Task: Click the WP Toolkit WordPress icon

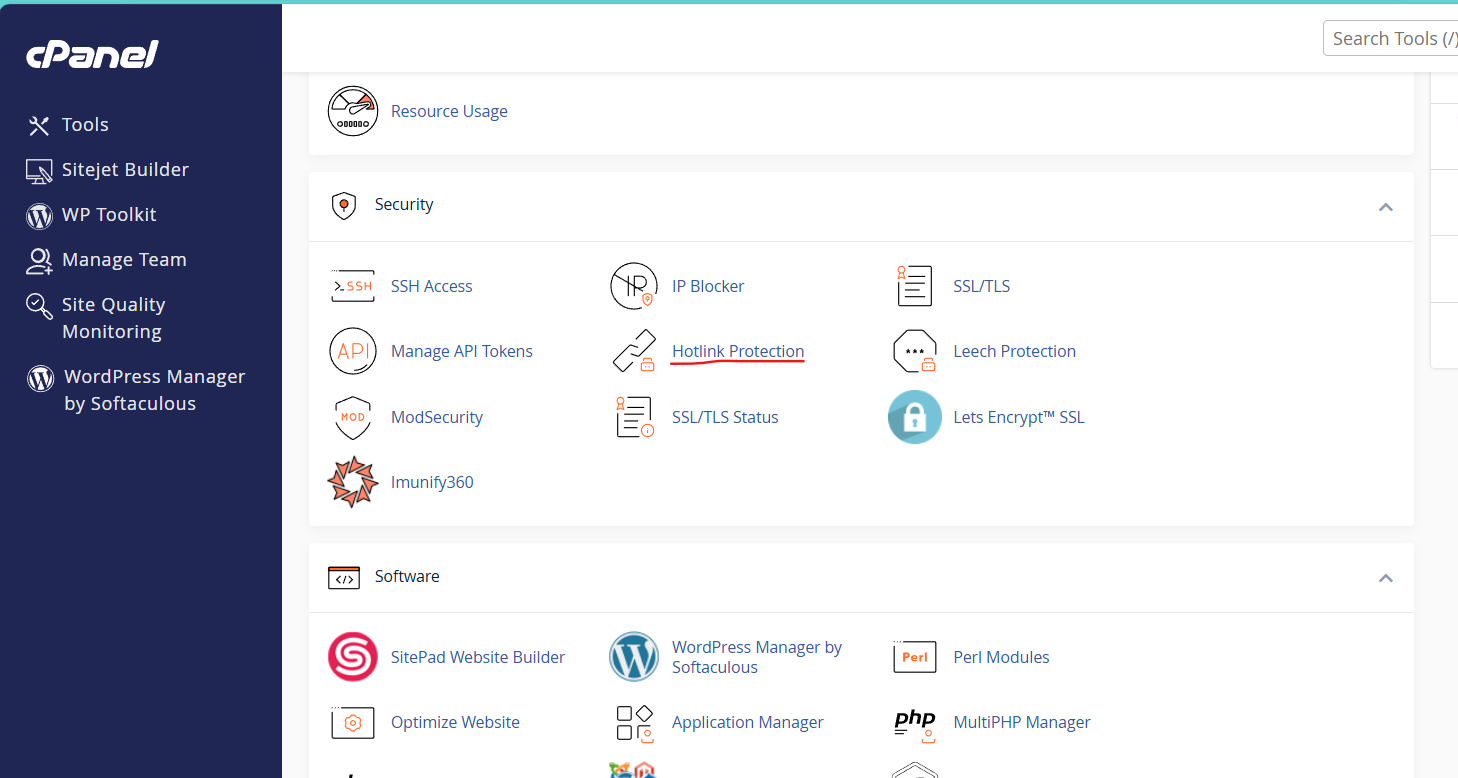Action: click(x=39, y=215)
